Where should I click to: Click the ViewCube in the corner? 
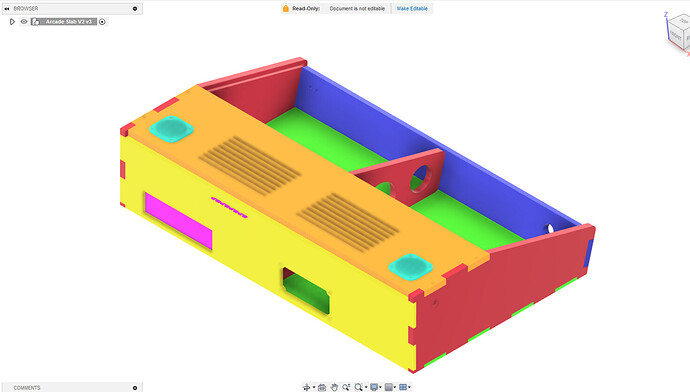click(678, 34)
